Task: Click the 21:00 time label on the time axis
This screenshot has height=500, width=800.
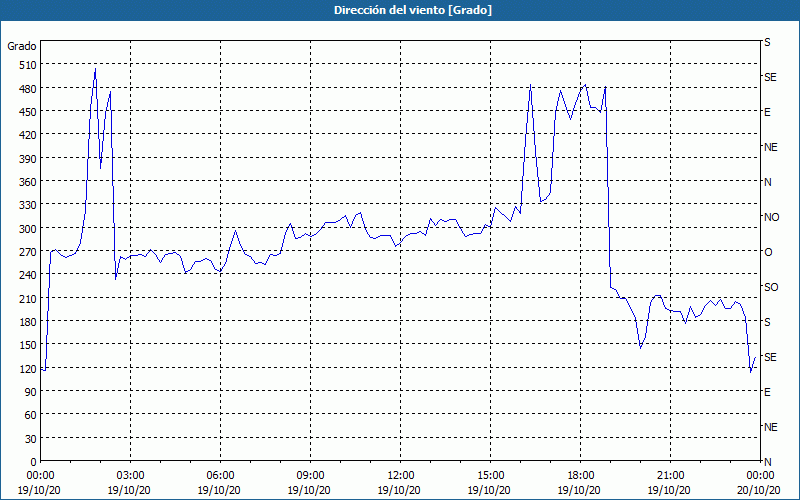Action: tap(670, 476)
